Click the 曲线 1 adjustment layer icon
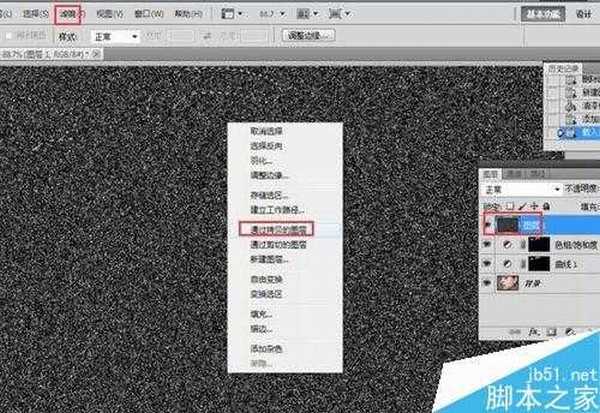The image size is (600, 413). (x=507, y=264)
